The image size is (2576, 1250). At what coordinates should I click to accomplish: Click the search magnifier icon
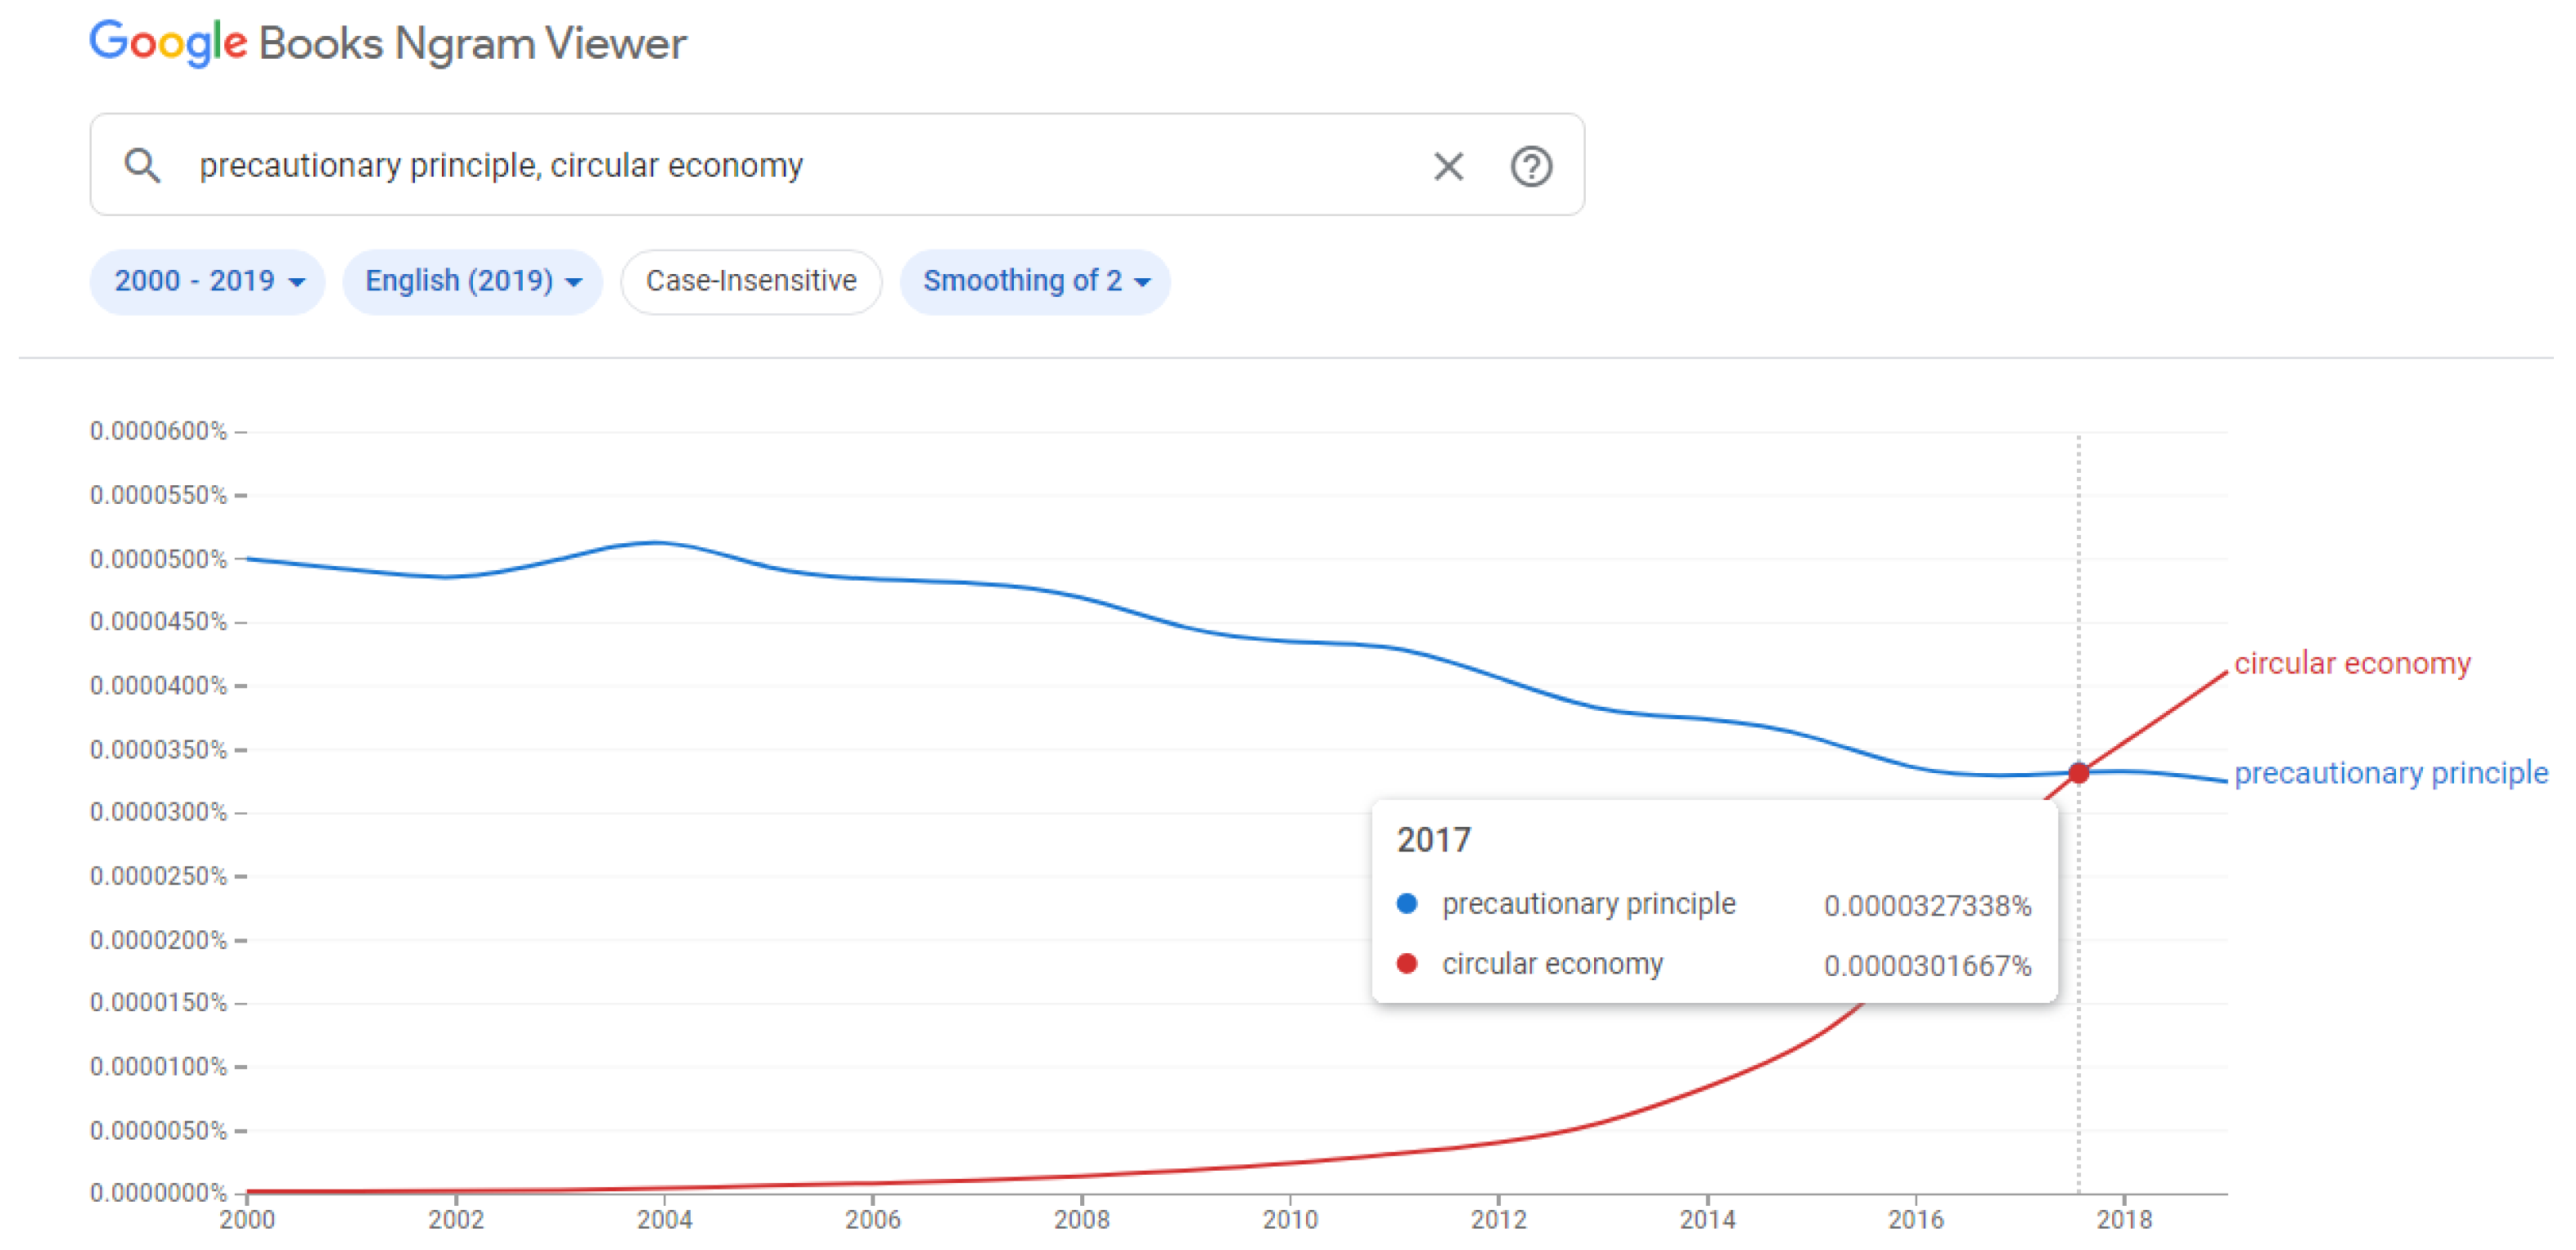coord(142,165)
